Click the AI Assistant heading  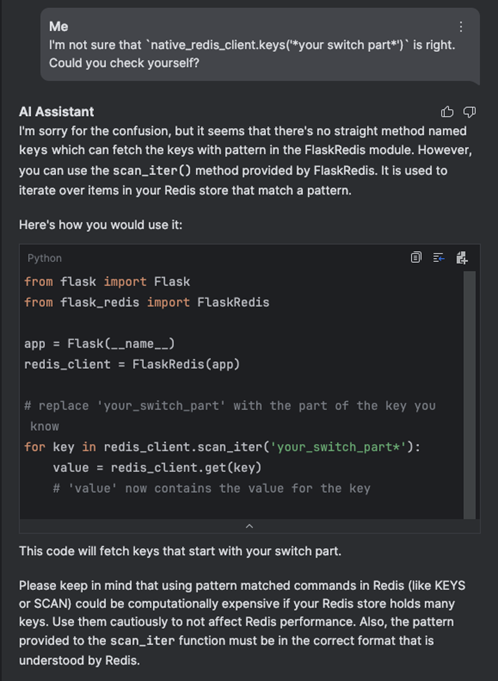[x=56, y=112]
